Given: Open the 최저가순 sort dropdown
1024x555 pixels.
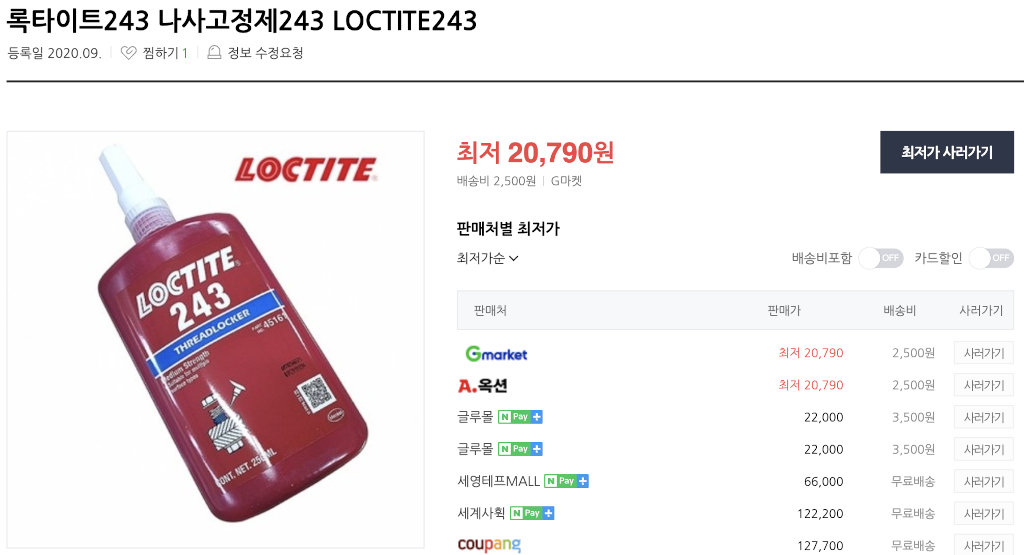Looking at the screenshot, I should click(487, 258).
